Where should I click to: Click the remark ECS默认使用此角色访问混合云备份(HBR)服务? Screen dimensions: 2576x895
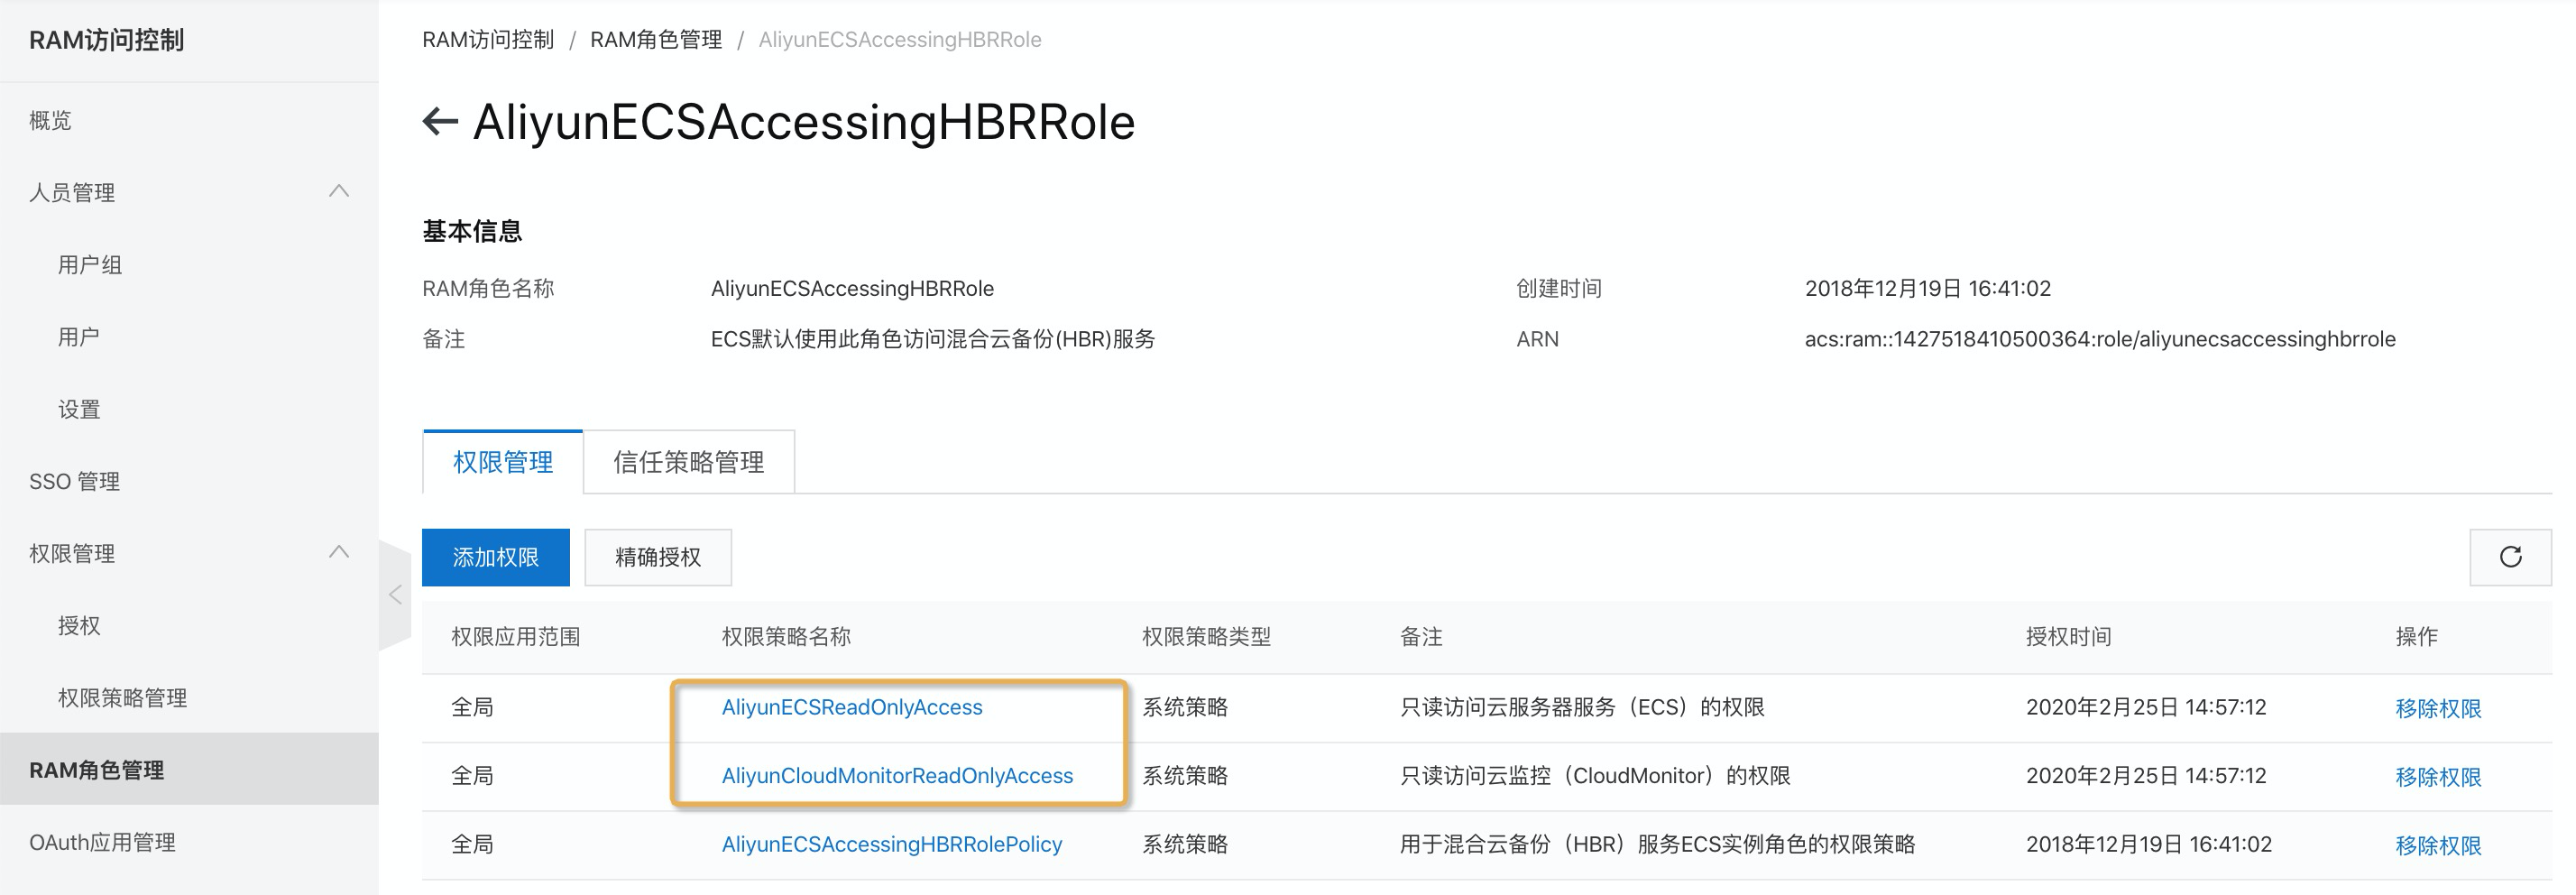(933, 339)
